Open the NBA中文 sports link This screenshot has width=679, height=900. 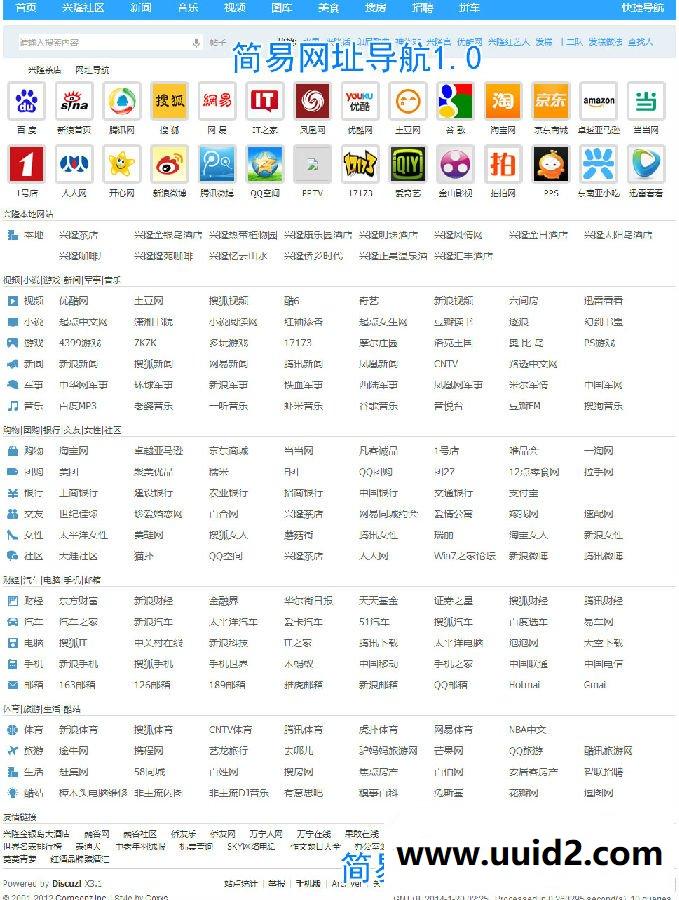(527, 730)
